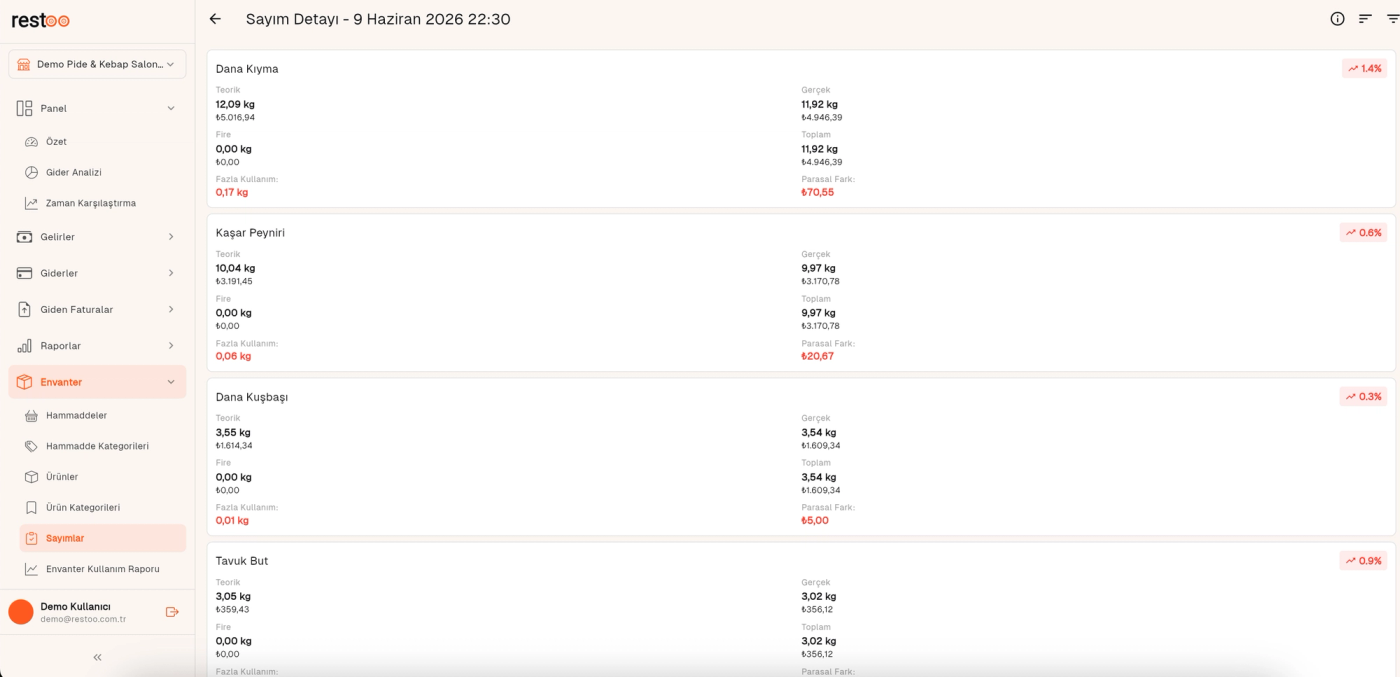Viewport: 1400px width, 677px height.
Task: Click the orange user avatar circle
Action: pos(21,612)
